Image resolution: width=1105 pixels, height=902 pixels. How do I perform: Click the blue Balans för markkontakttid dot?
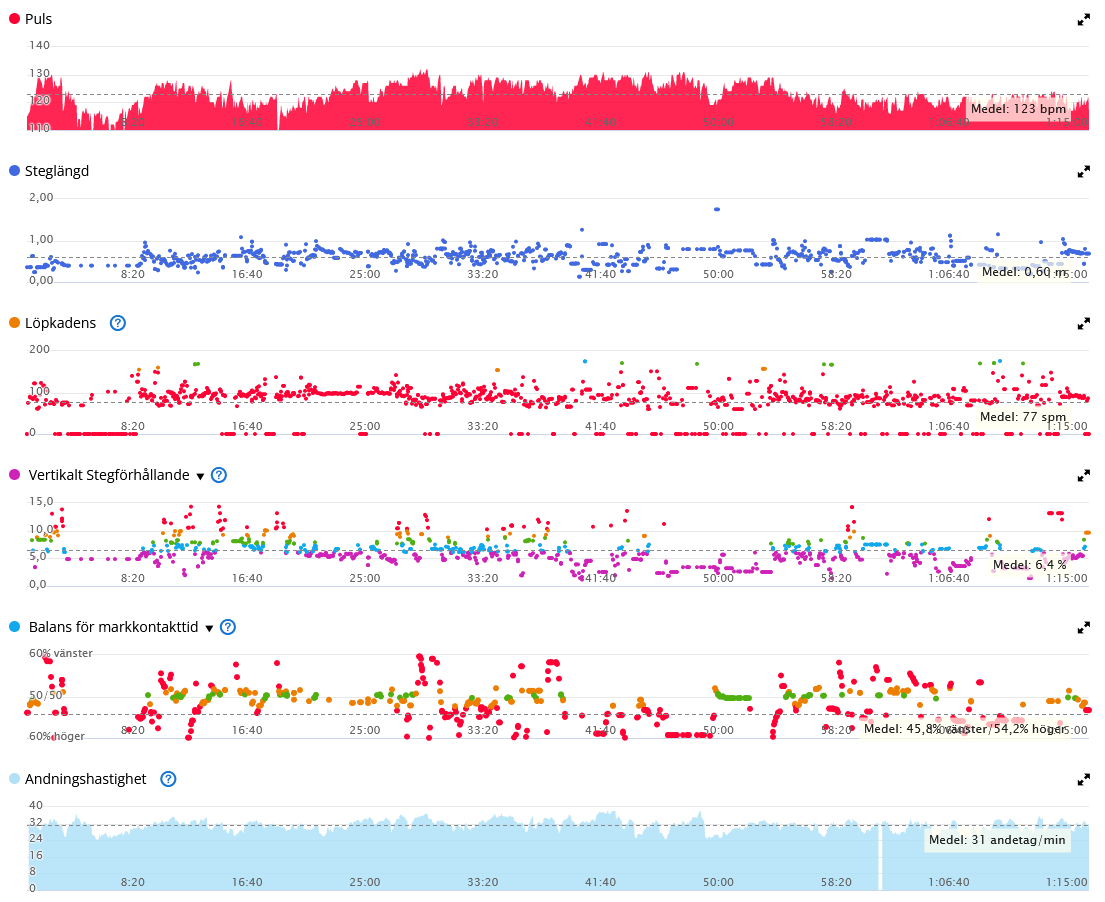click(x=14, y=626)
